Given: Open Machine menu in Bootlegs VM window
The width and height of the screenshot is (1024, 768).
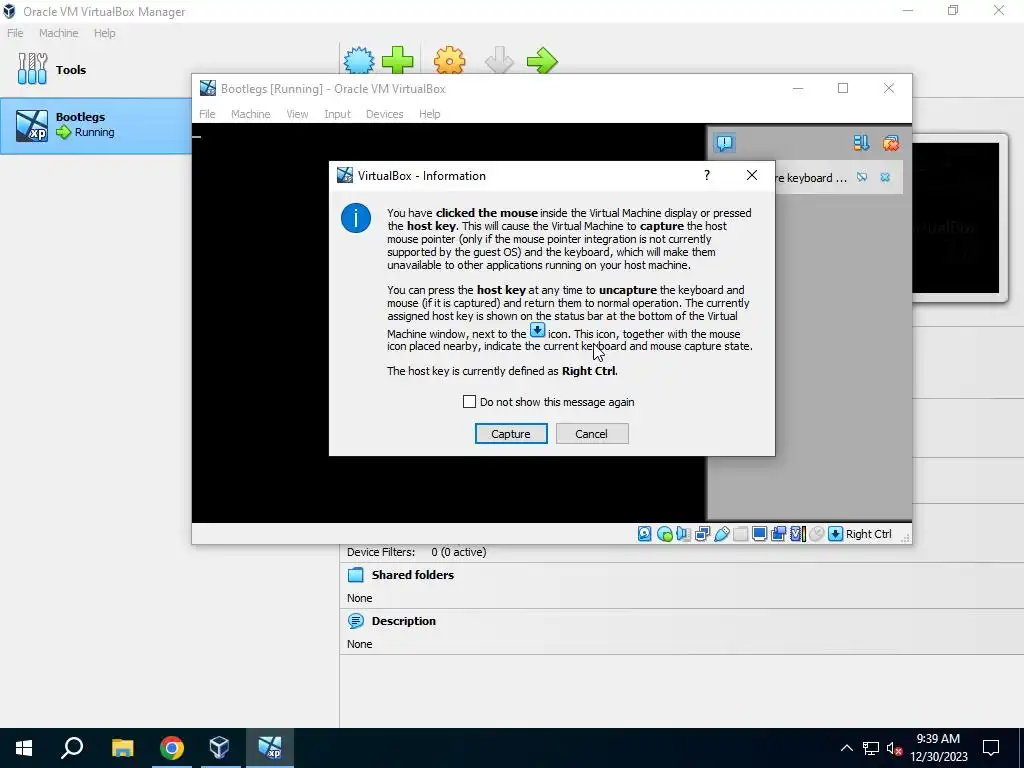Looking at the screenshot, I should coord(250,114).
